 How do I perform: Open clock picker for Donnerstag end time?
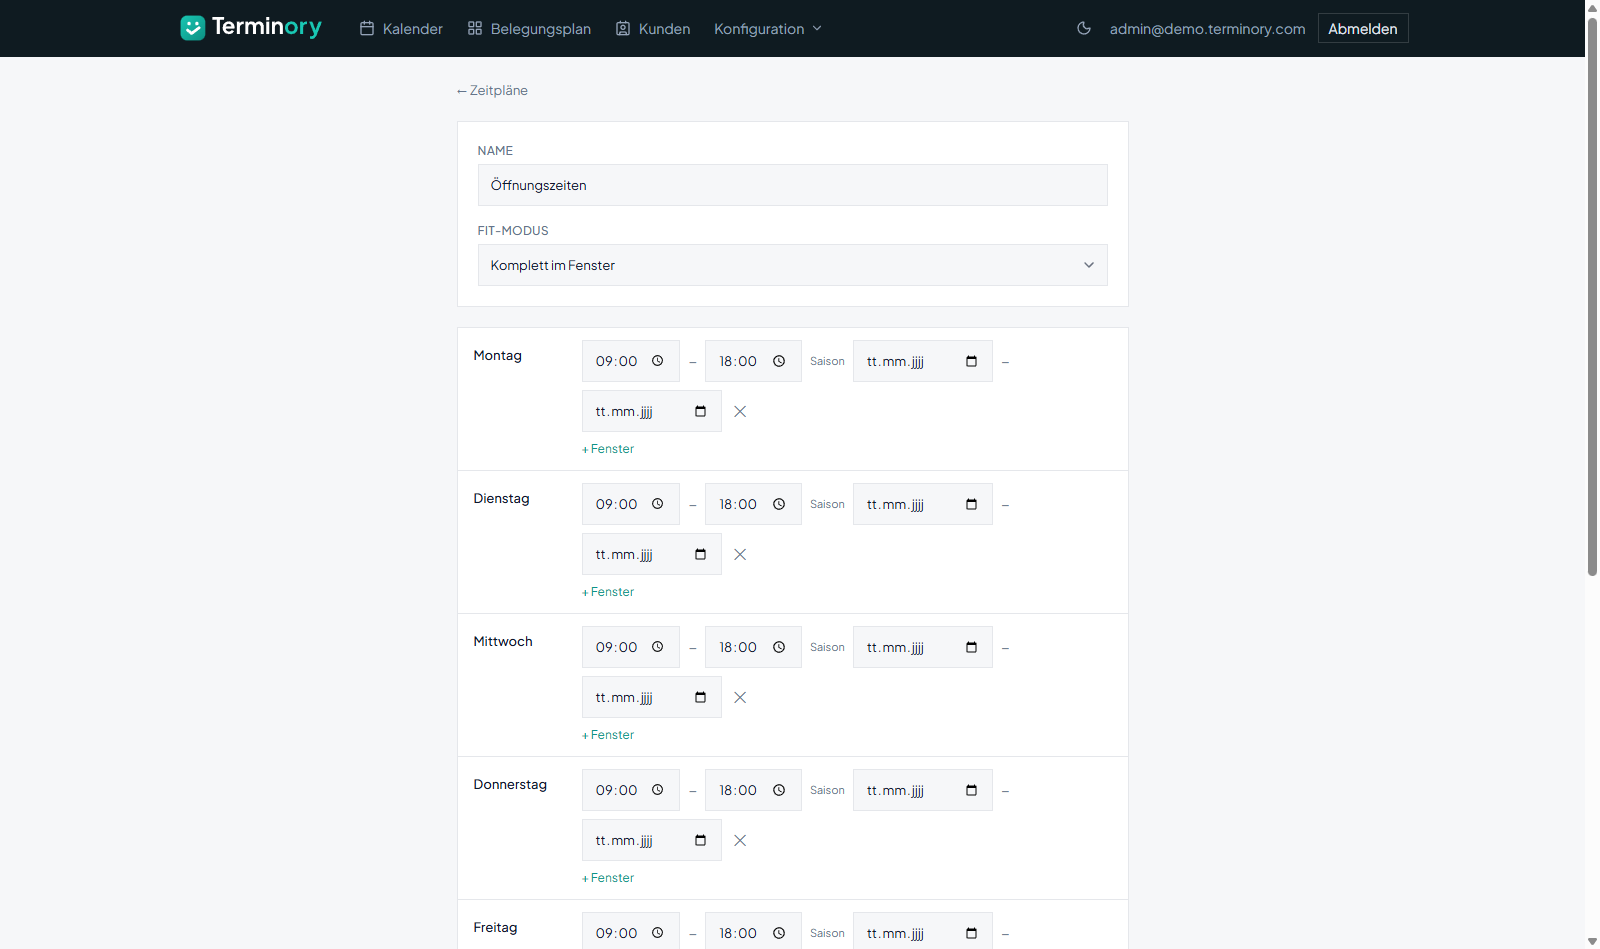coord(779,790)
